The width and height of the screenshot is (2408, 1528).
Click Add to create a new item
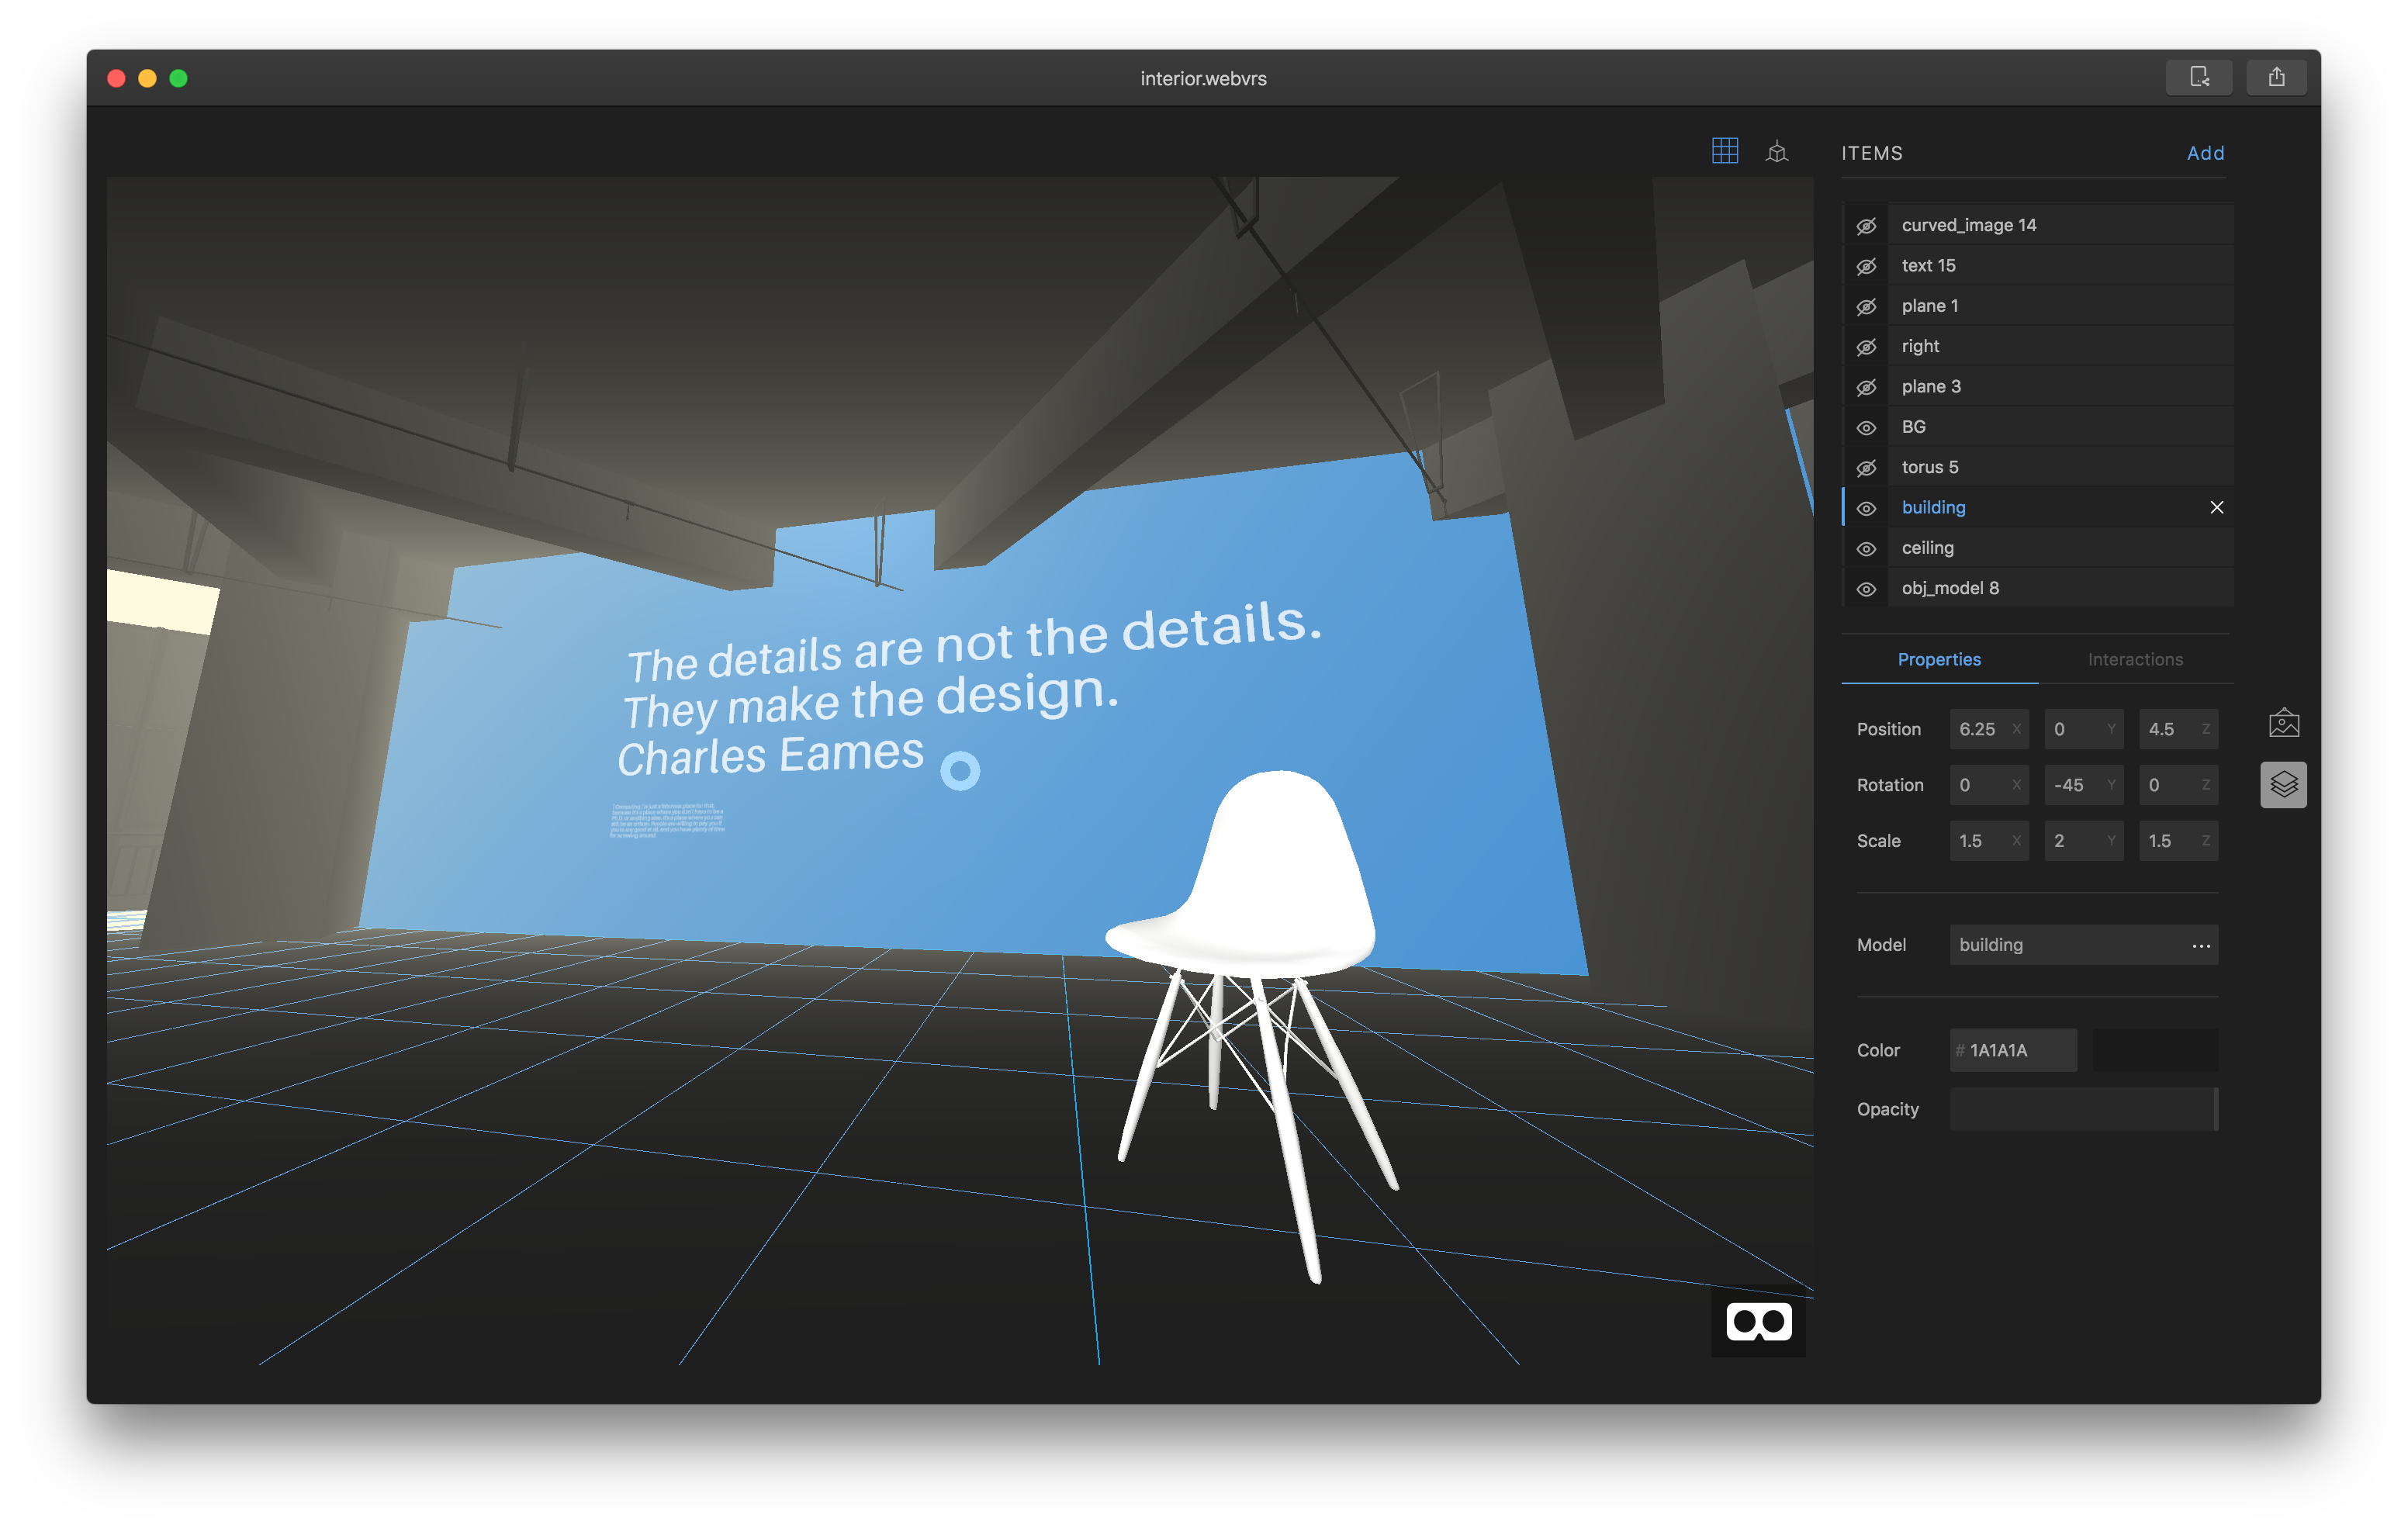click(x=2206, y=153)
